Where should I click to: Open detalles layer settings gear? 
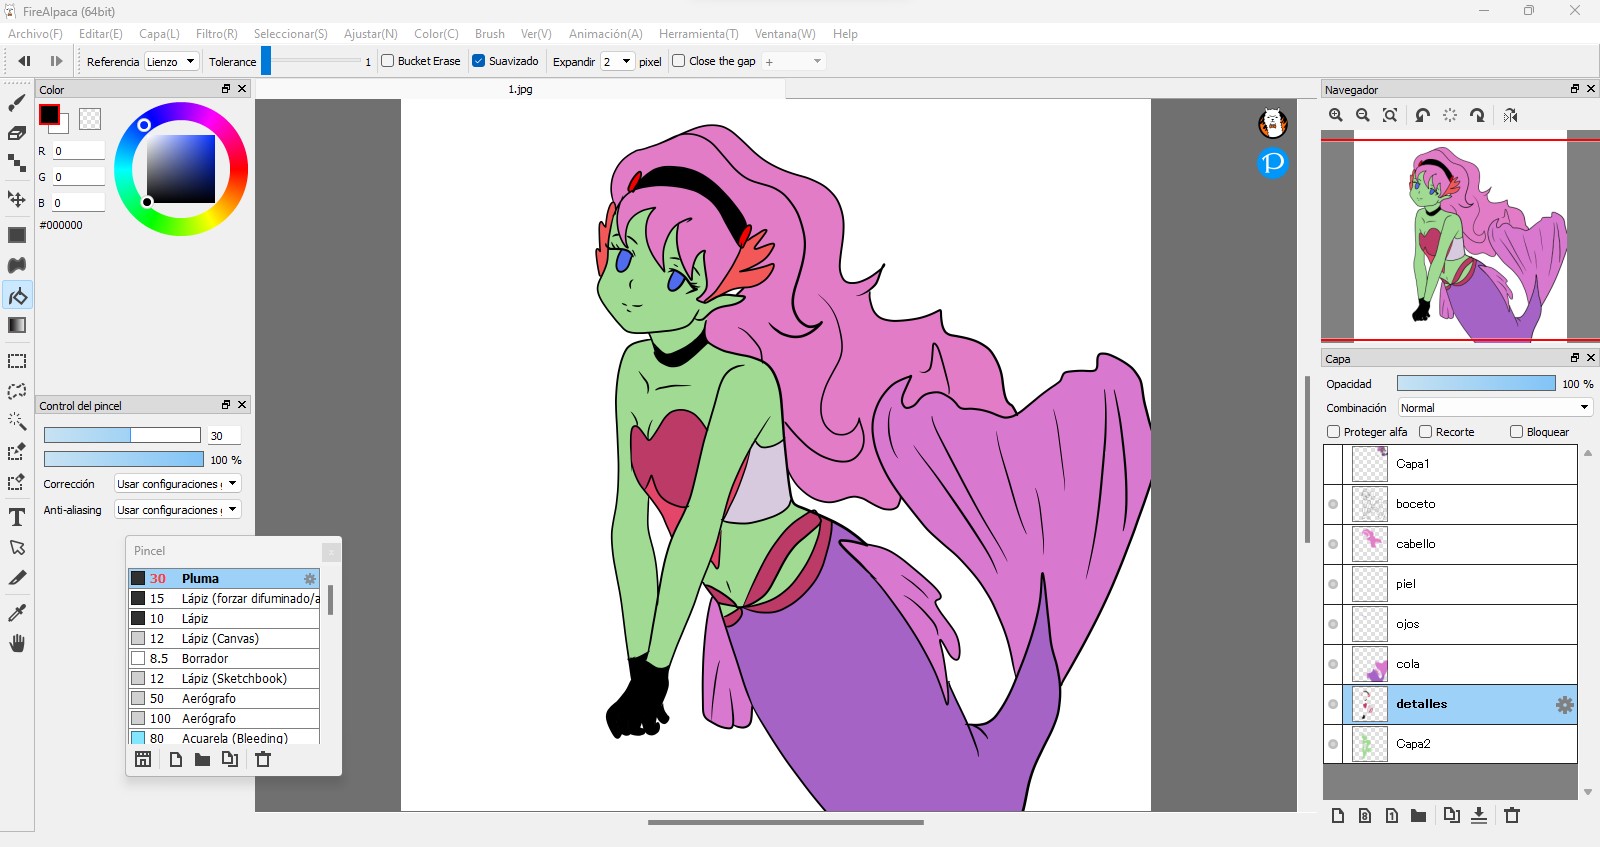tap(1565, 705)
